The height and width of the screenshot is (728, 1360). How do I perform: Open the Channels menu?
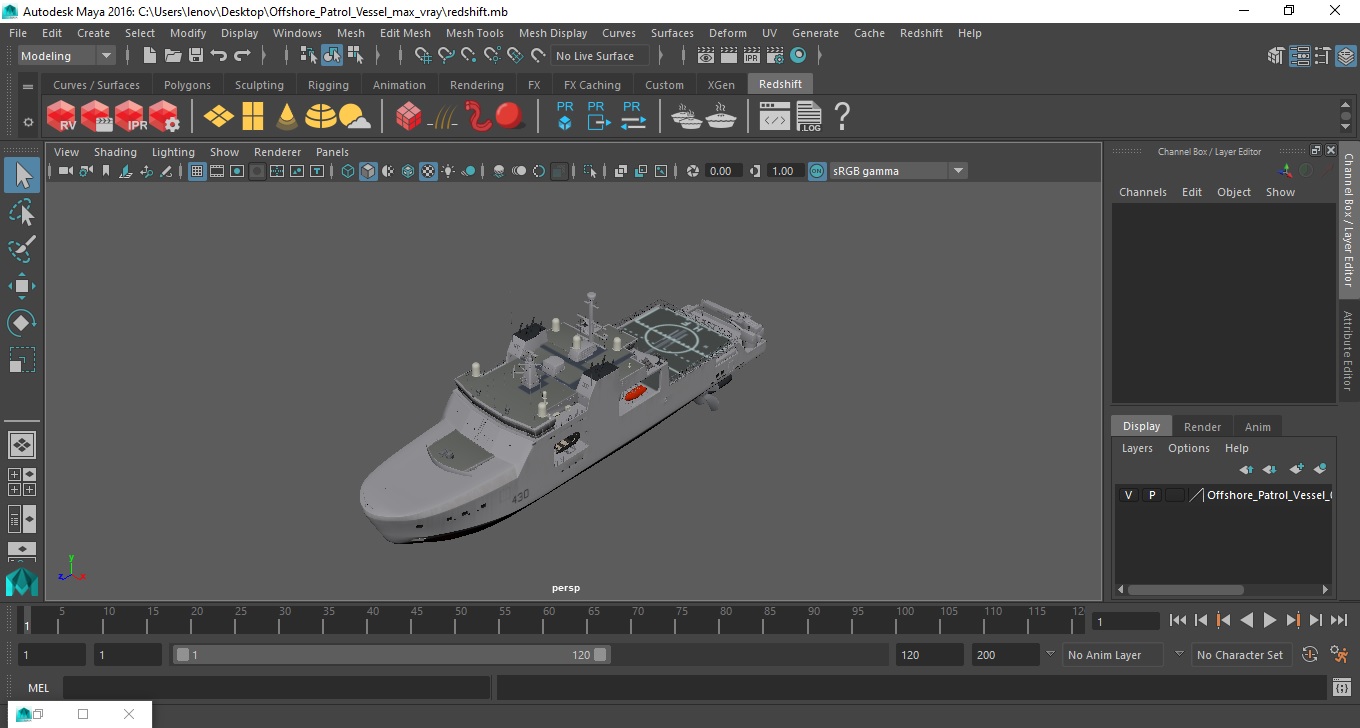point(1143,192)
